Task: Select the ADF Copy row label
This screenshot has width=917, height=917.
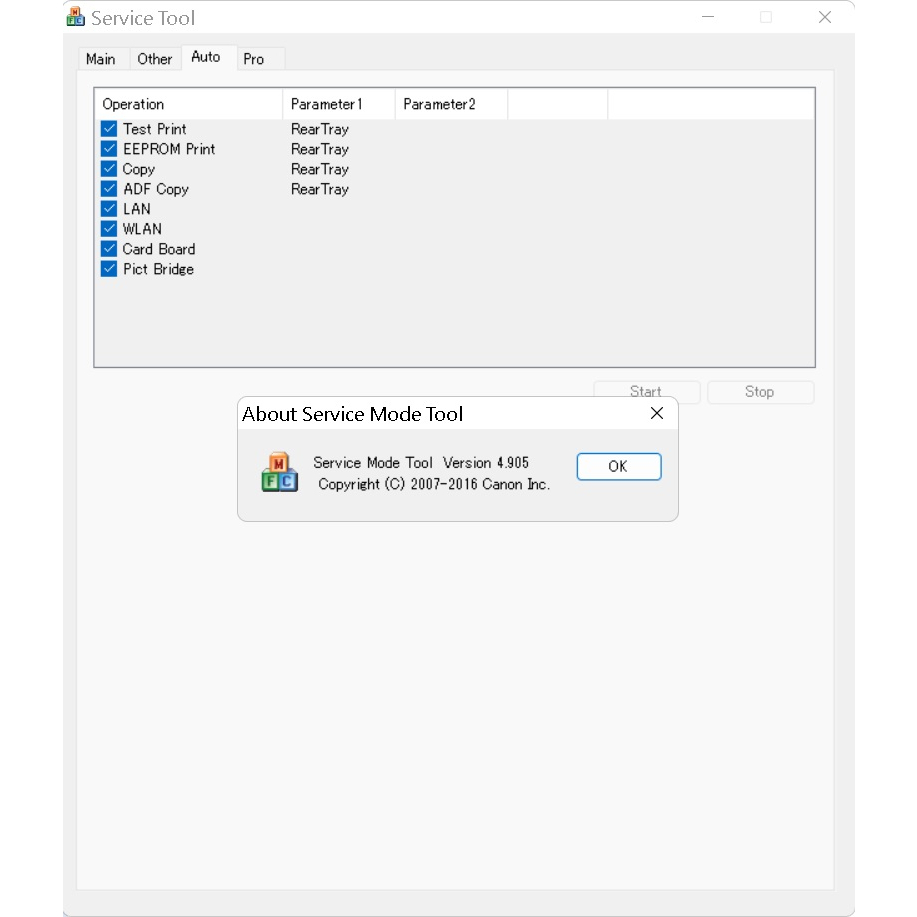Action: 156,189
